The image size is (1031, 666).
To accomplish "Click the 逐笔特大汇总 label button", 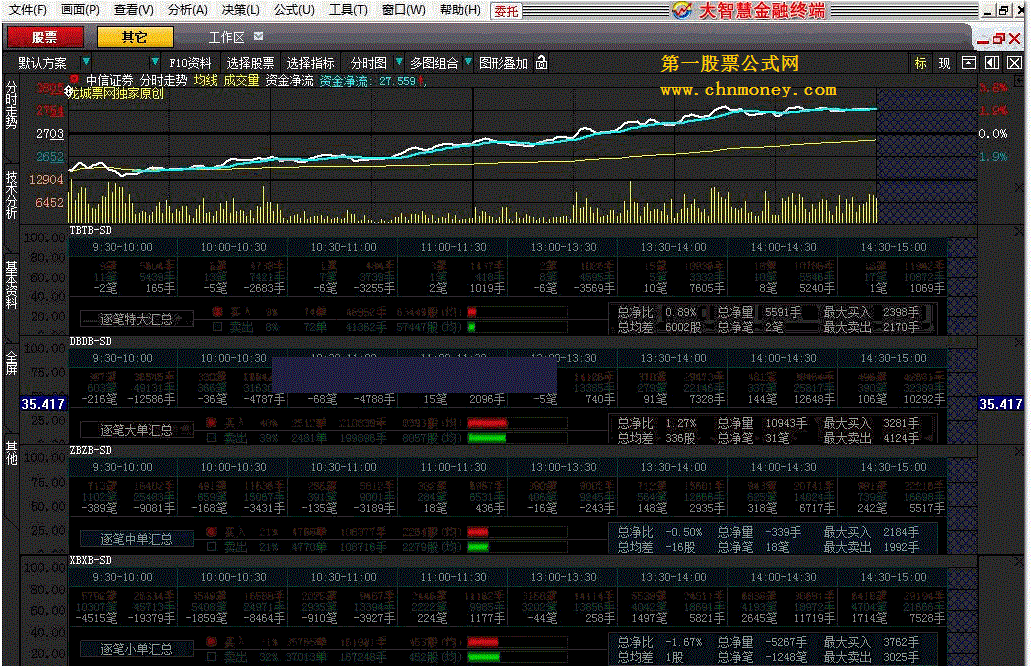I will click(136, 319).
